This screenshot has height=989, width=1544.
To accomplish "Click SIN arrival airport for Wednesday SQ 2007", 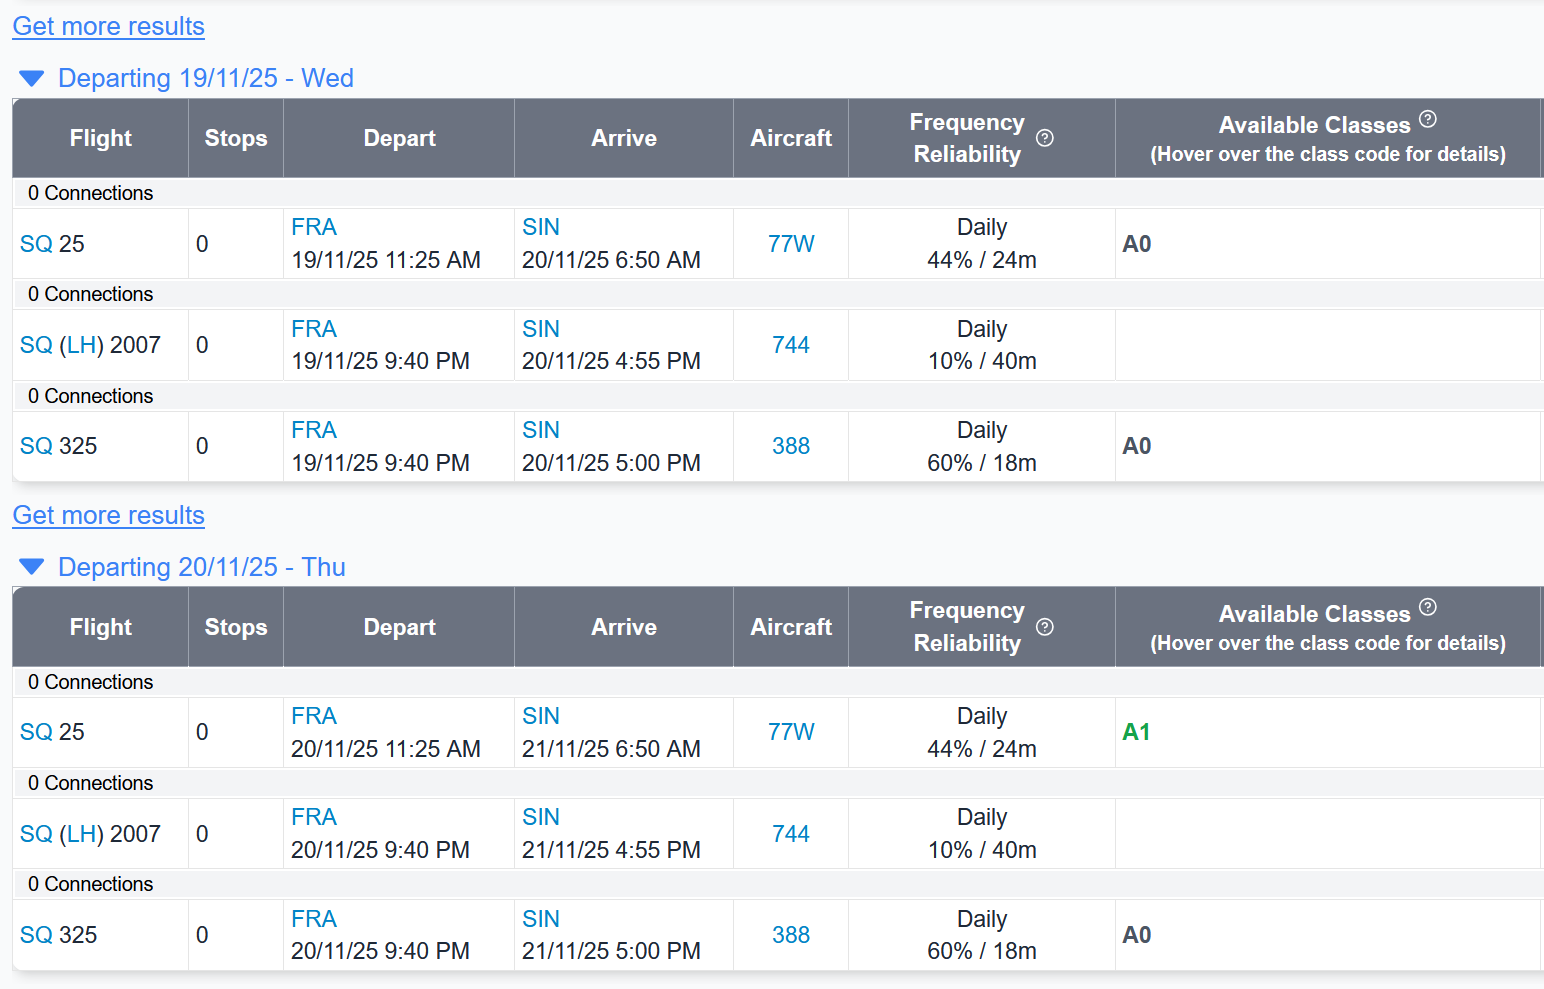I will (x=540, y=329).
